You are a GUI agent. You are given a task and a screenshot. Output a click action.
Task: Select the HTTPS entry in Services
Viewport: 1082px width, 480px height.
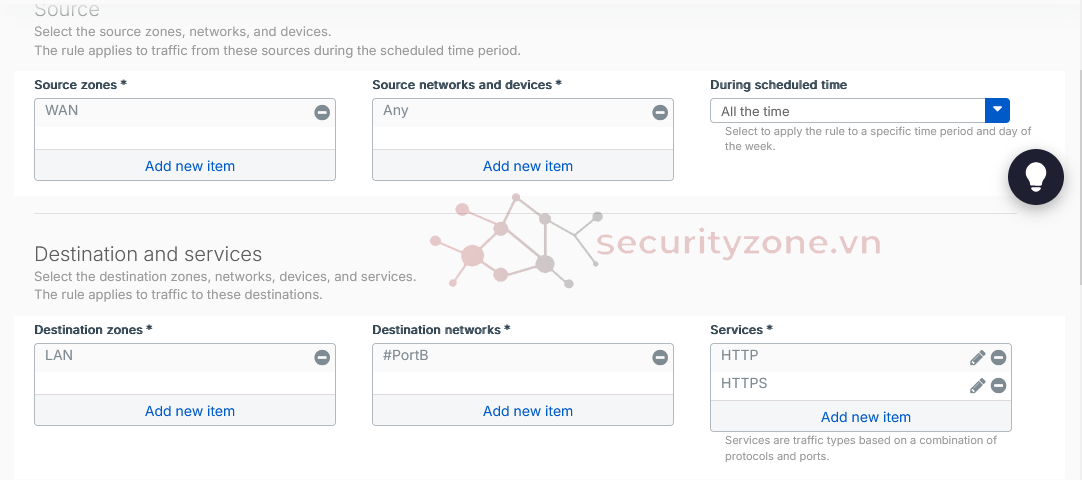(x=744, y=383)
